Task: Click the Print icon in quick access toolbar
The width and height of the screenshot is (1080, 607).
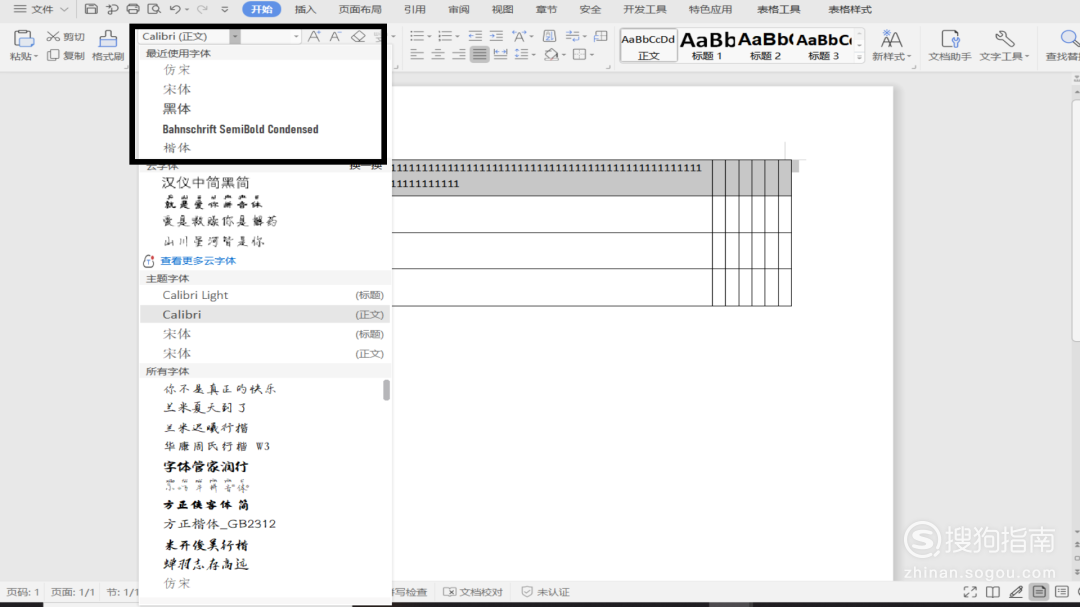Action: pyautogui.click(x=133, y=9)
